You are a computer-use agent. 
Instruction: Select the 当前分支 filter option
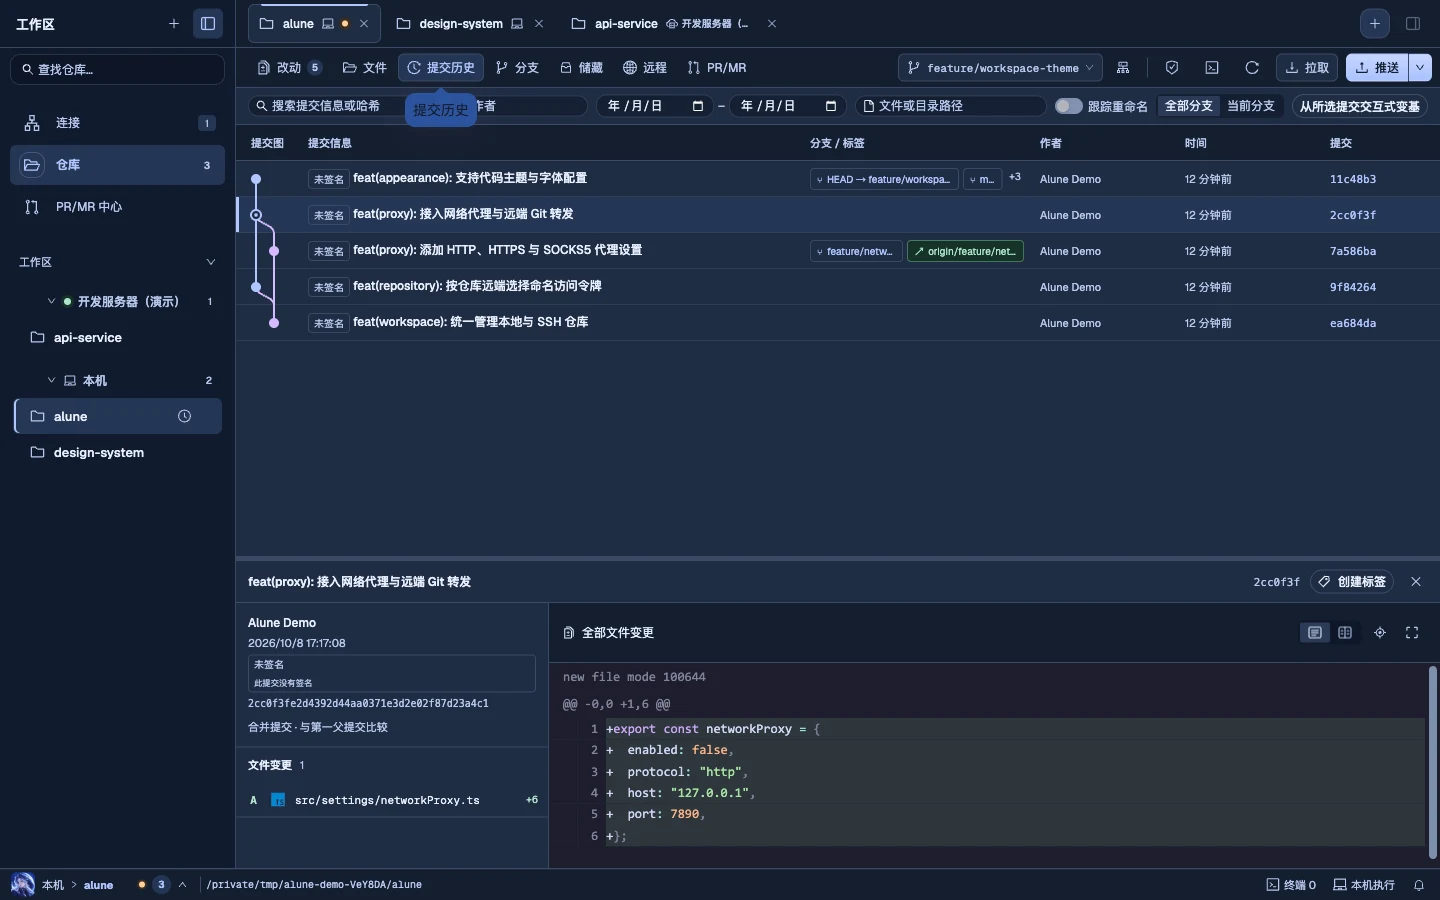(x=1251, y=106)
